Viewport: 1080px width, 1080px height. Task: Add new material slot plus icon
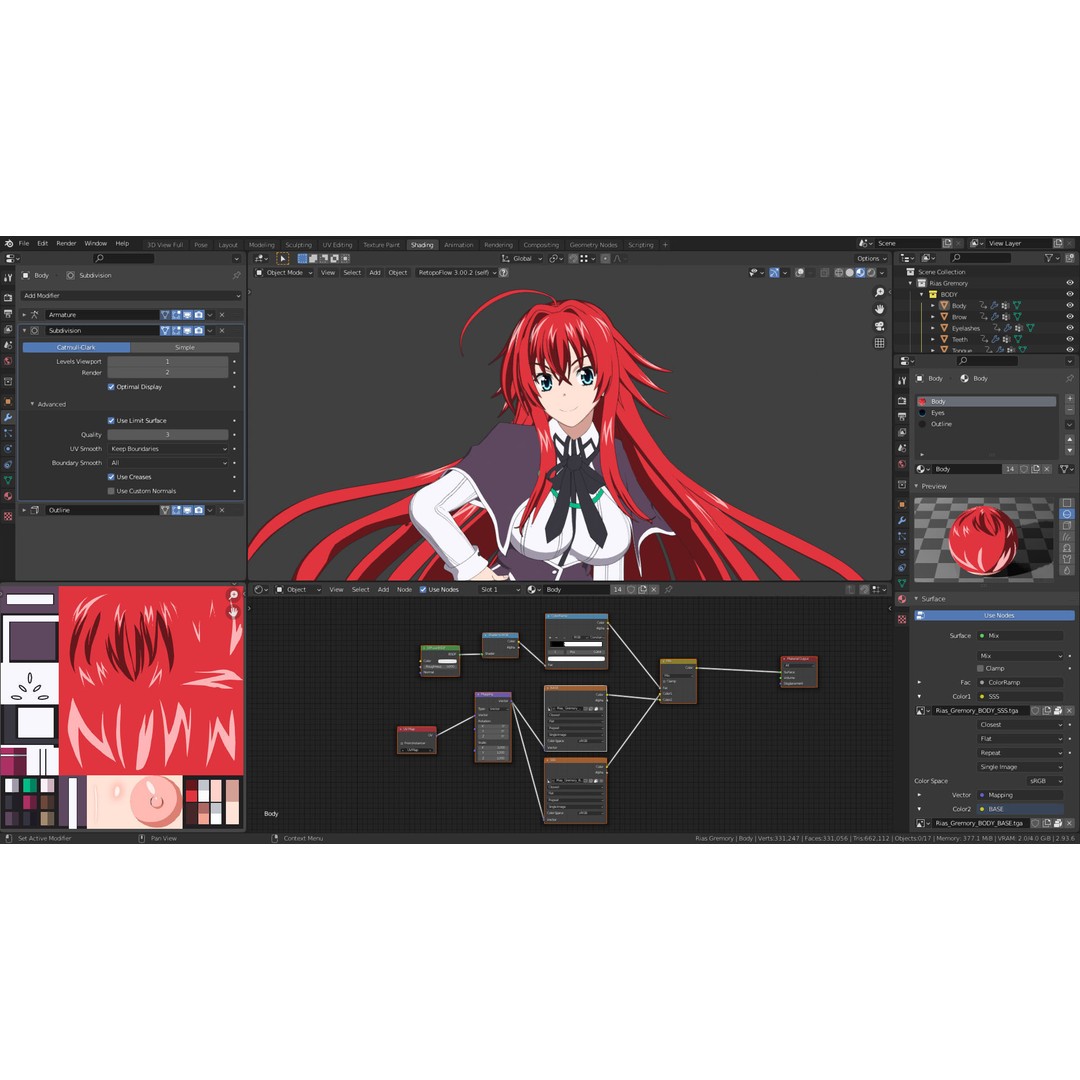(1070, 399)
